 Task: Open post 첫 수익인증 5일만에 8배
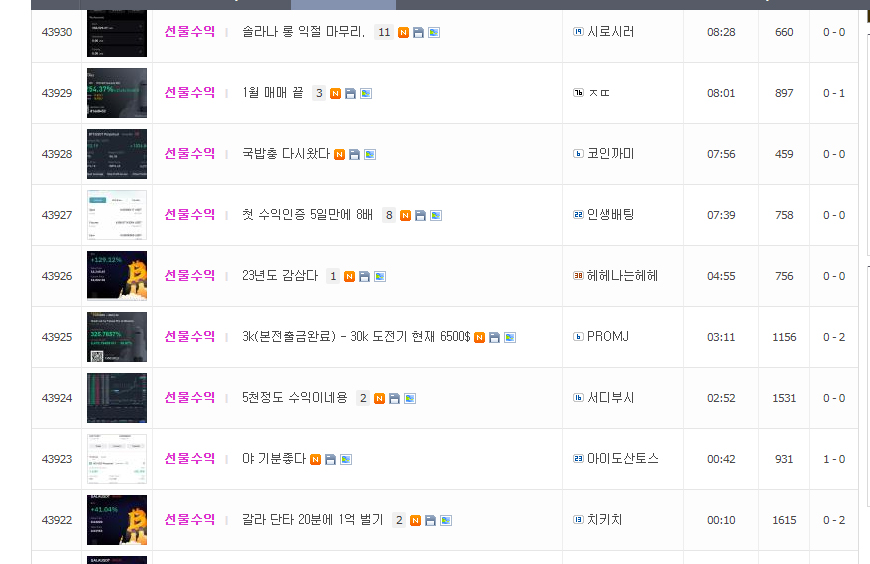click(307, 215)
